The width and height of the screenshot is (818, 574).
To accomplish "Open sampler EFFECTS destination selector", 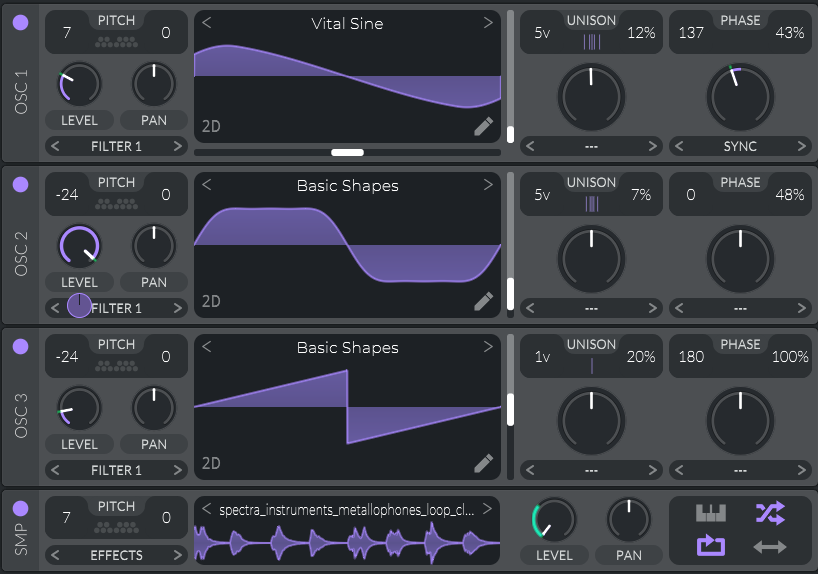I will [116, 555].
